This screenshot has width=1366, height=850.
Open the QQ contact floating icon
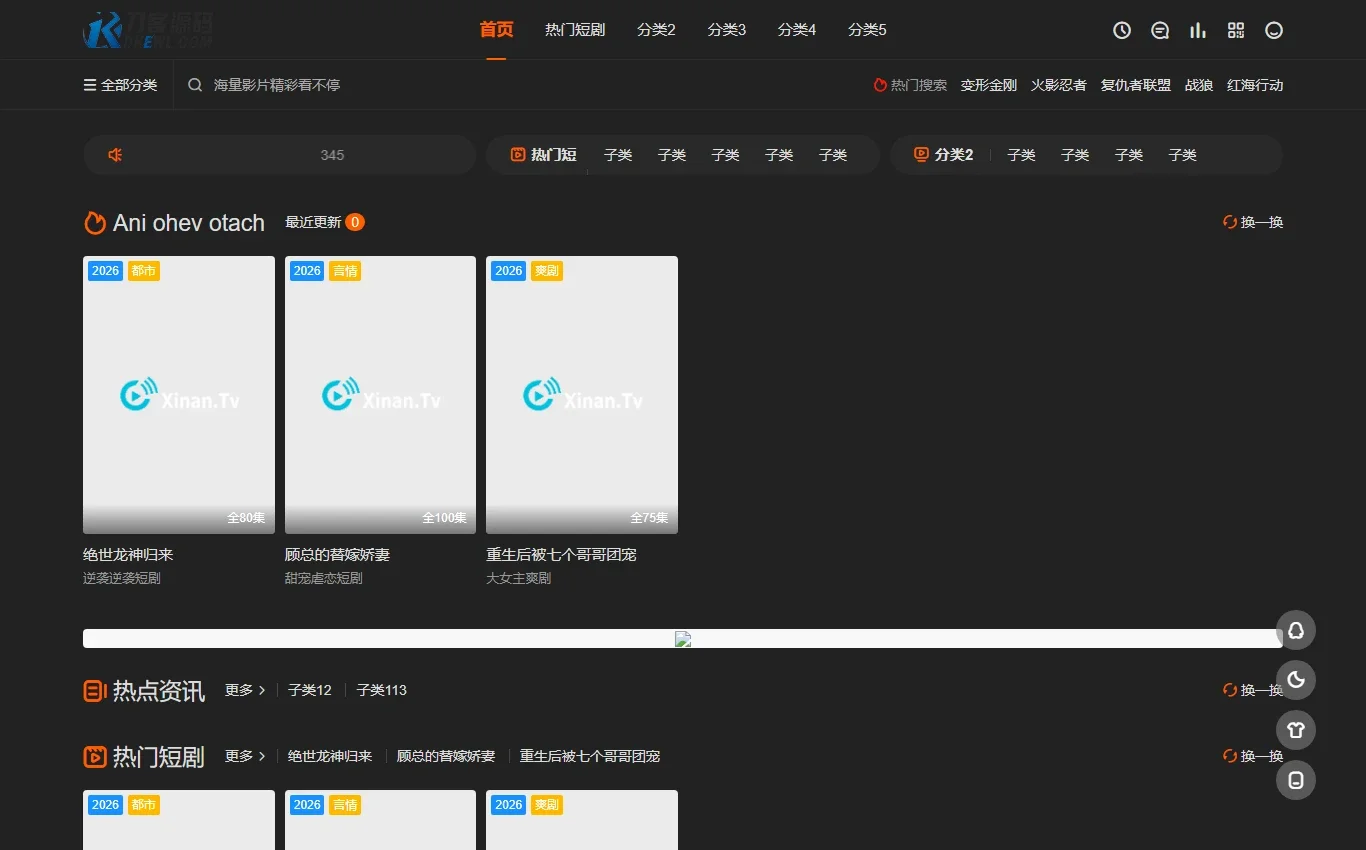[1296, 630]
